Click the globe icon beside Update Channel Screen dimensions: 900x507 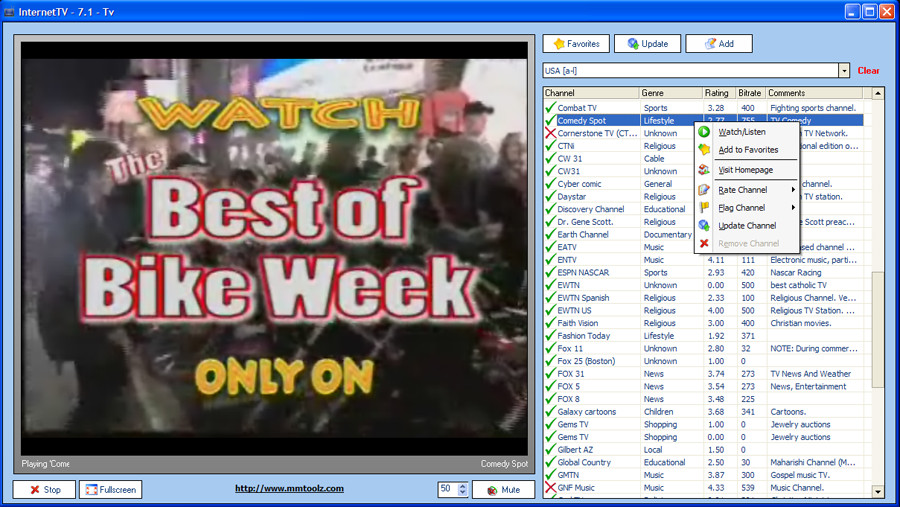pos(704,226)
